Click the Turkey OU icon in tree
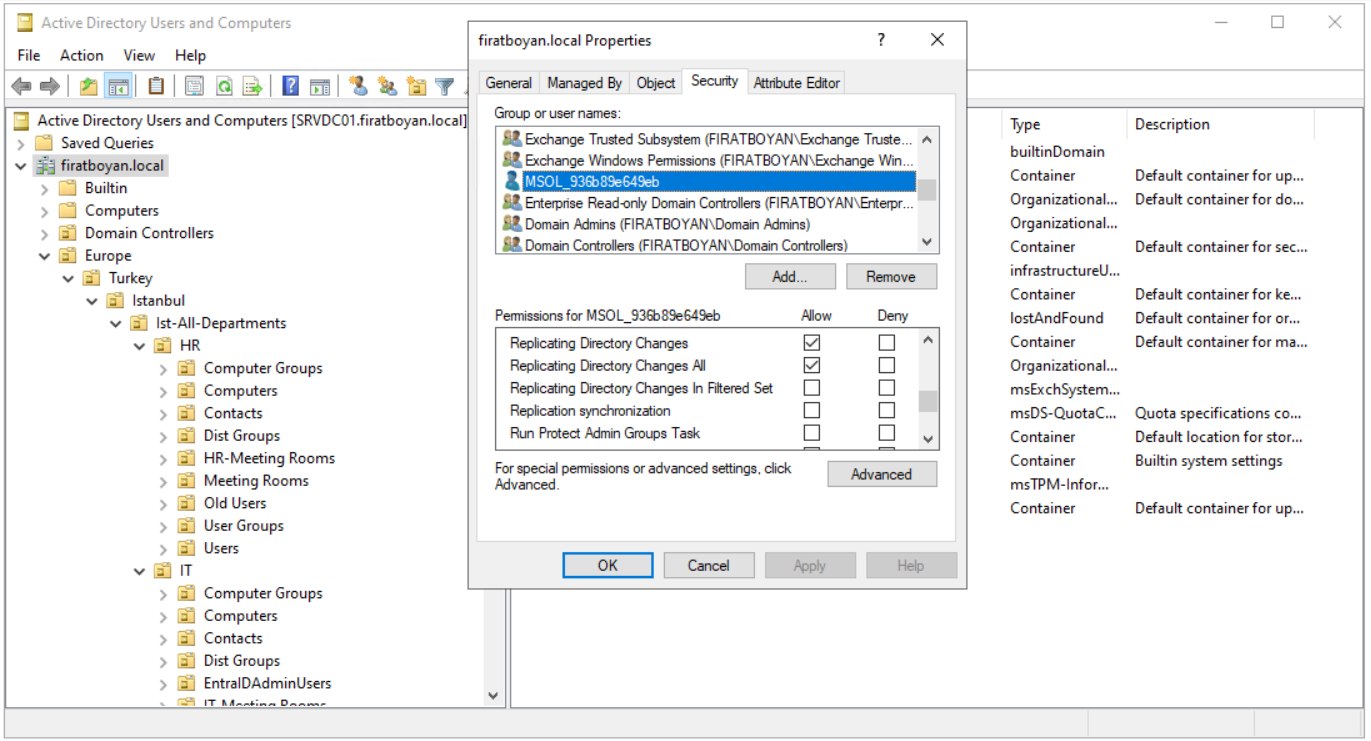This screenshot has width=1371, height=741. 92,278
